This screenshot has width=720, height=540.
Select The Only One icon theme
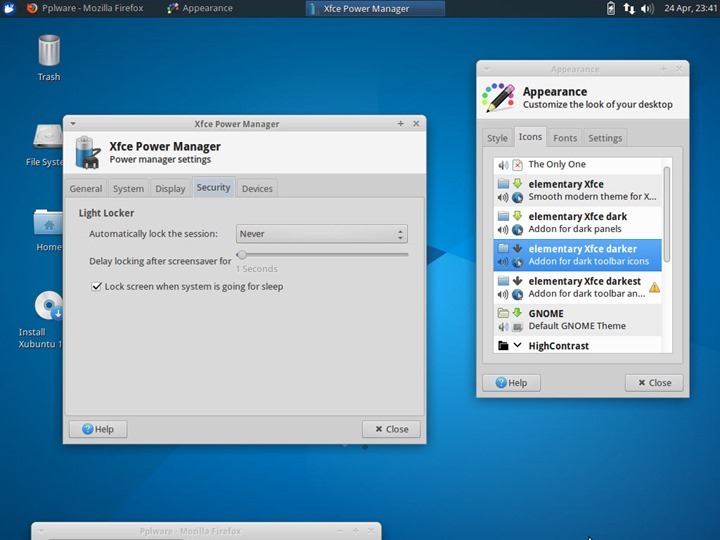point(578,164)
